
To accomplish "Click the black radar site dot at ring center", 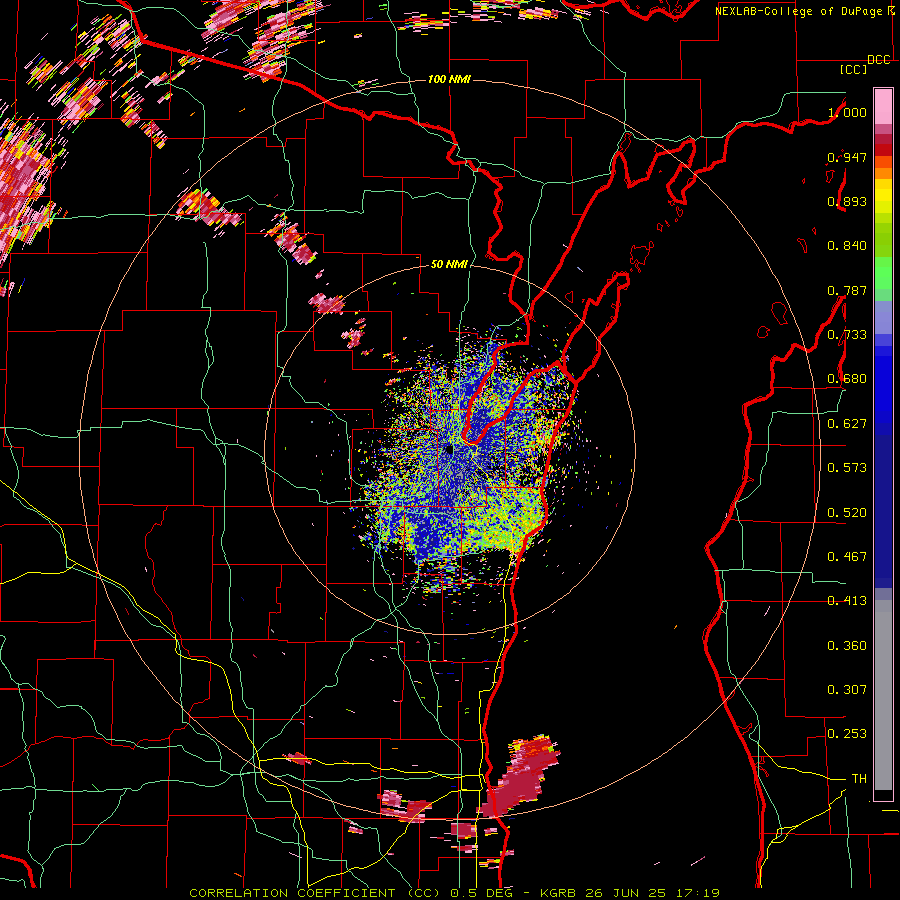I will click(x=449, y=449).
